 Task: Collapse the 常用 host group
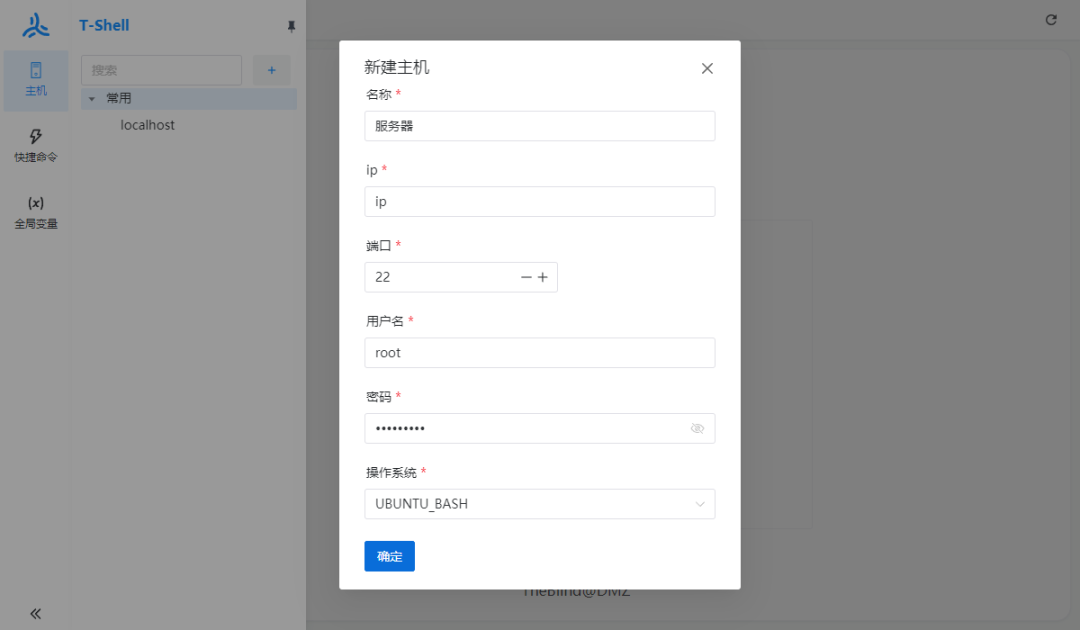[93, 98]
